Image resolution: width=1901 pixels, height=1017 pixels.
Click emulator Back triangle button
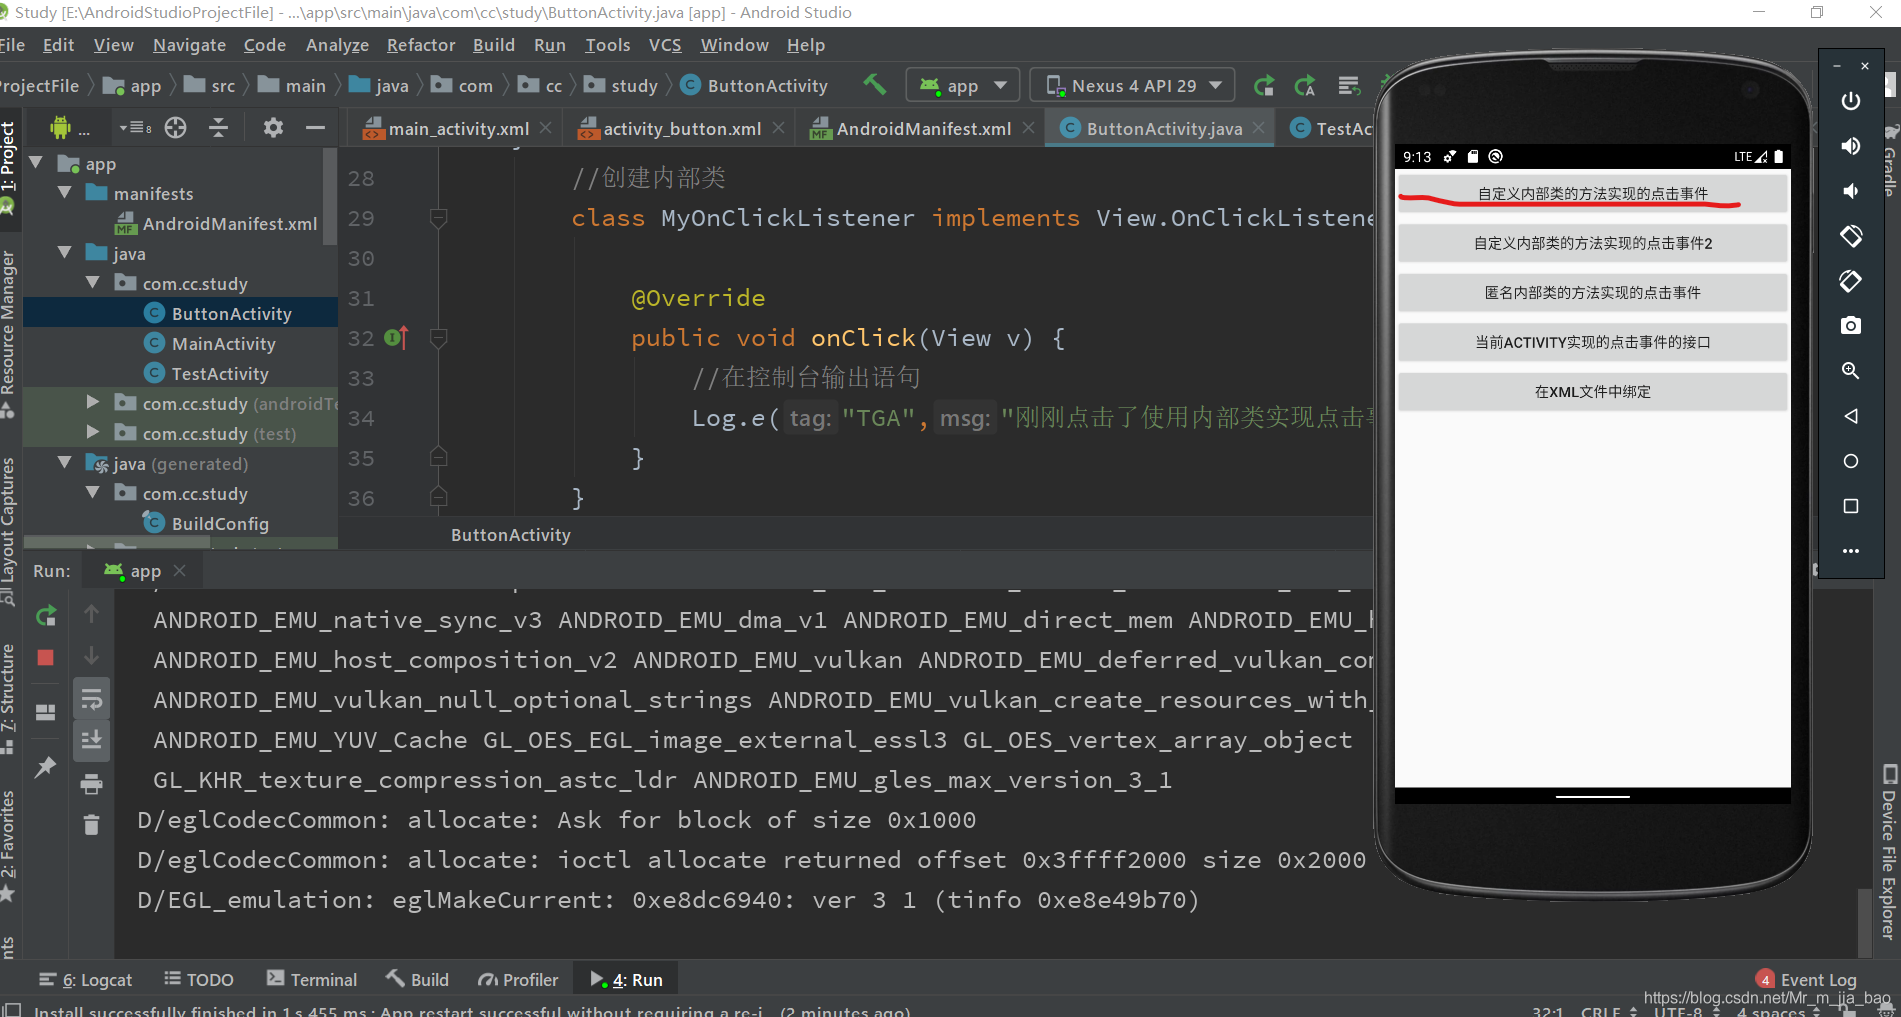click(1851, 416)
